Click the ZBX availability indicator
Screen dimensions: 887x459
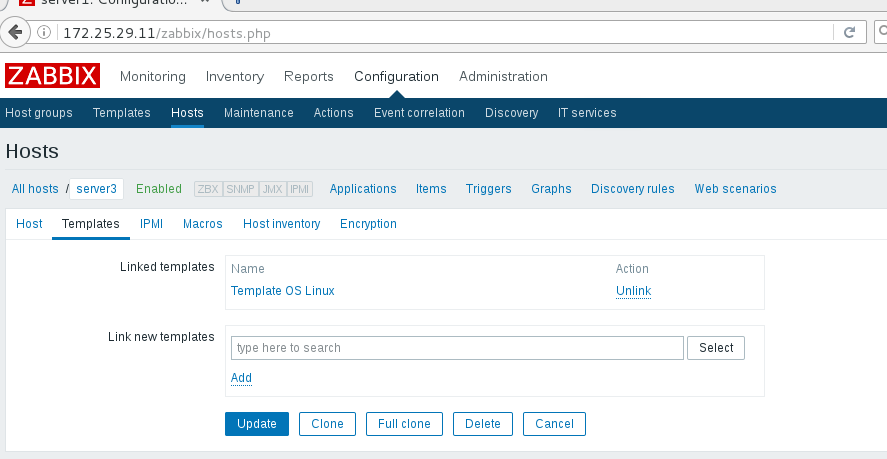(x=208, y=189)
